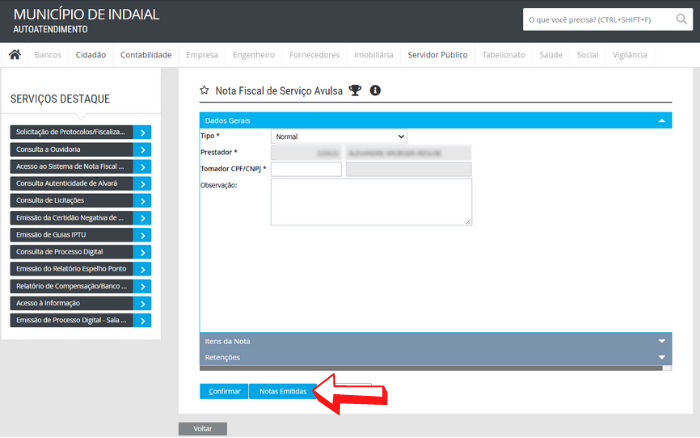Open the Tipo dropdown set to Normal
This screenshot has height=438, width=700.
click(x=339, y=136)
